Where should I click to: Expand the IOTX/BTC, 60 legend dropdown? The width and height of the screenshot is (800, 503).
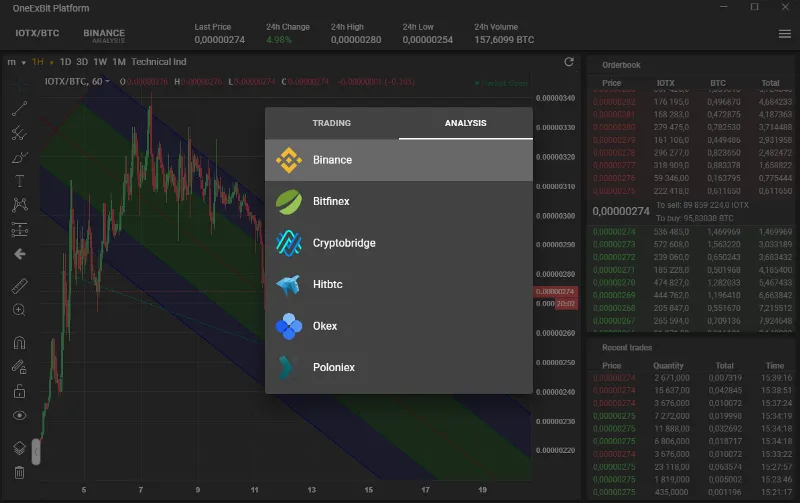pyautogui.click(x=107, y=82)
